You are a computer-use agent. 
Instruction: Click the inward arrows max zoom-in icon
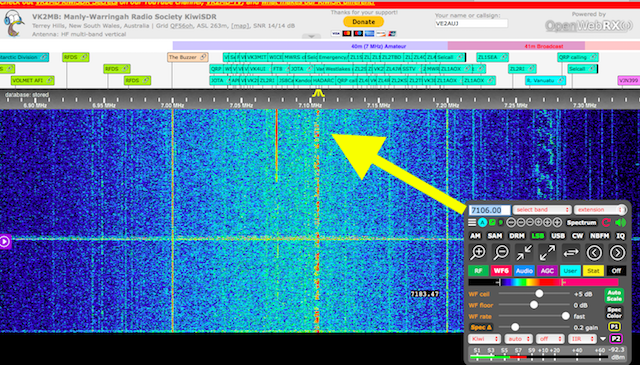524,253
